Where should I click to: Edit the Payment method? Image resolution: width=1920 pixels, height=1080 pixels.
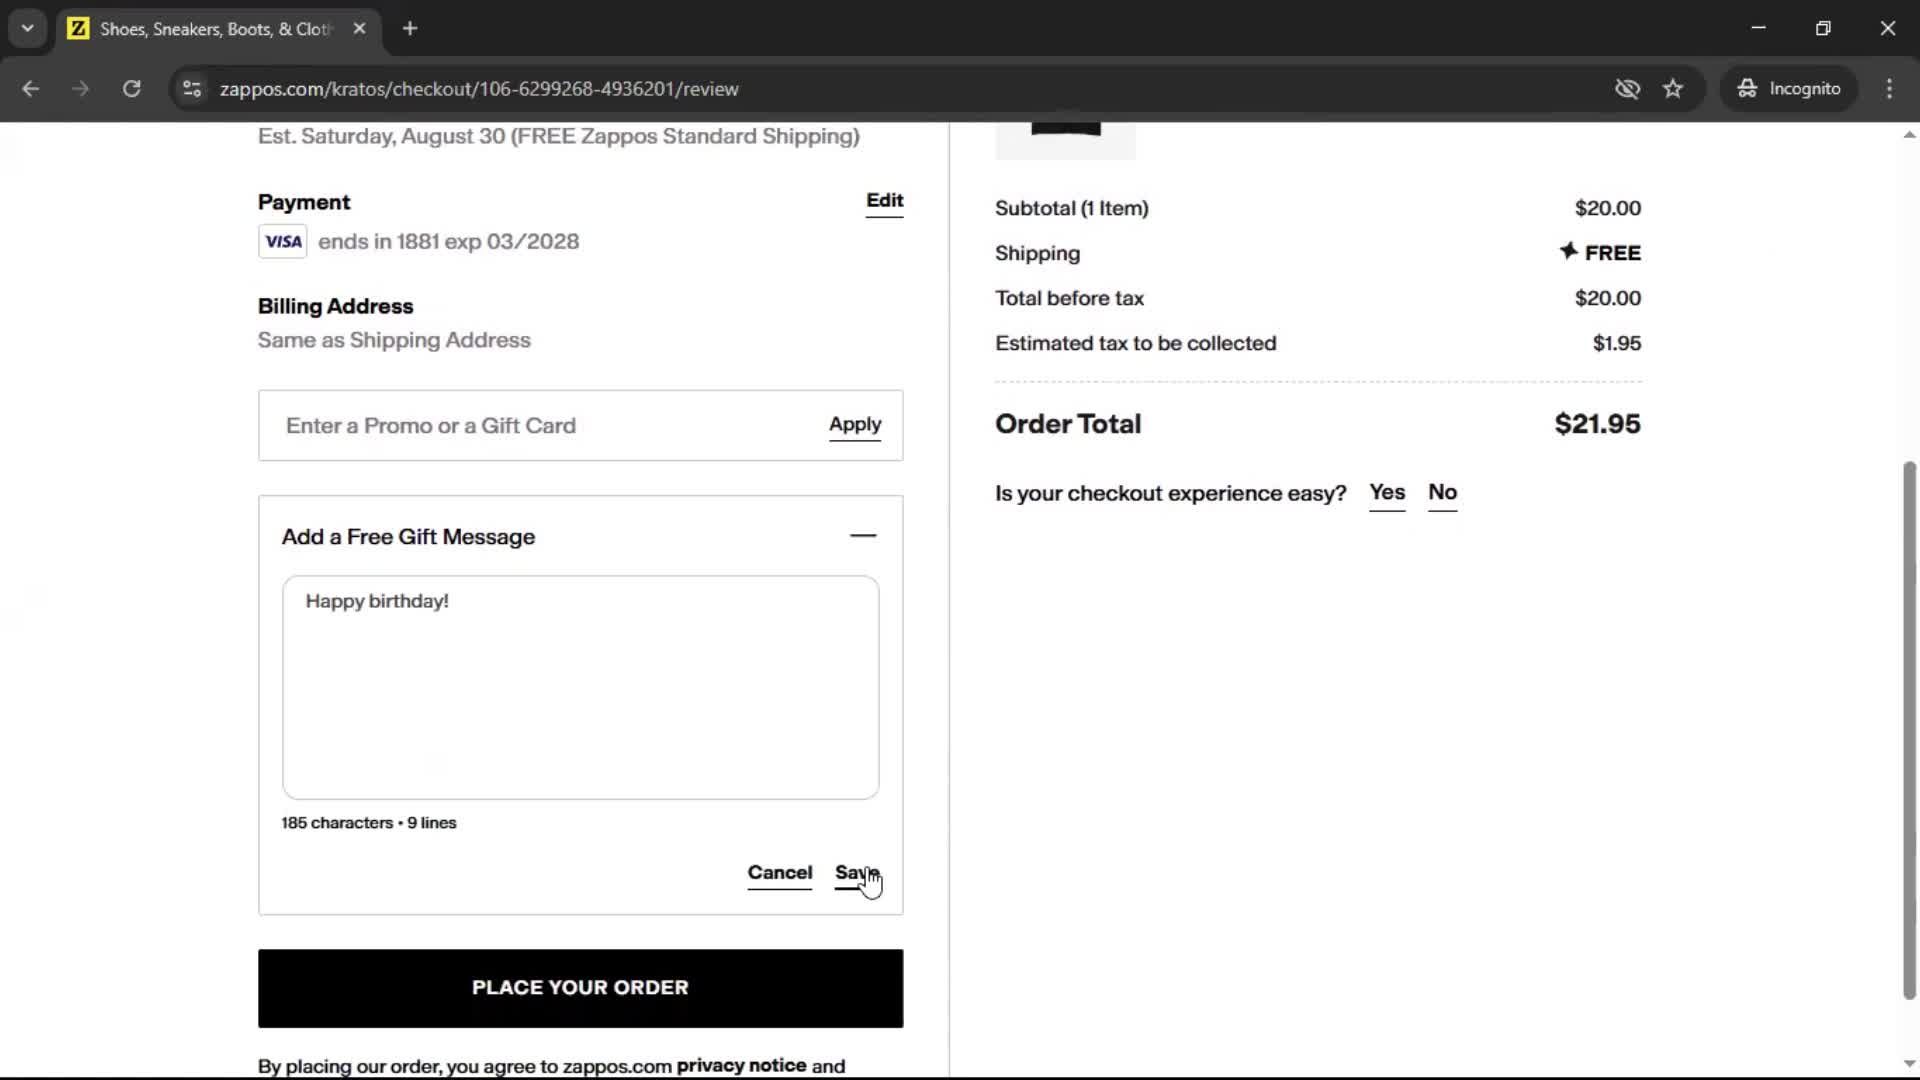[884, 201]
